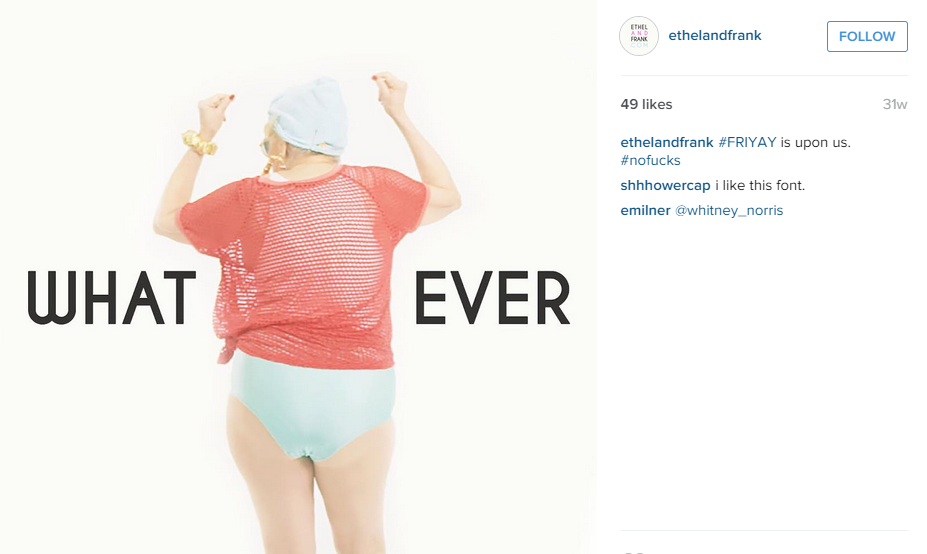View who gave the 49 likes

[x=646, y=105]
